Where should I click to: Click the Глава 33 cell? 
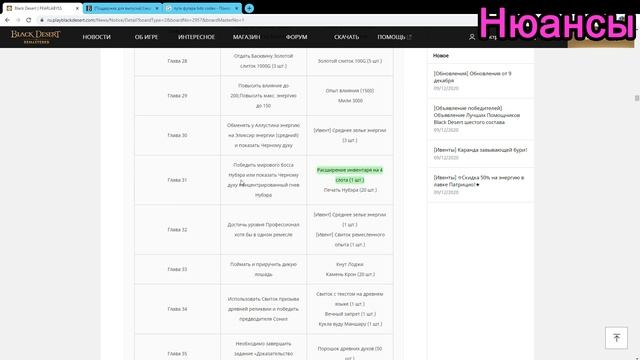point(177,269)
